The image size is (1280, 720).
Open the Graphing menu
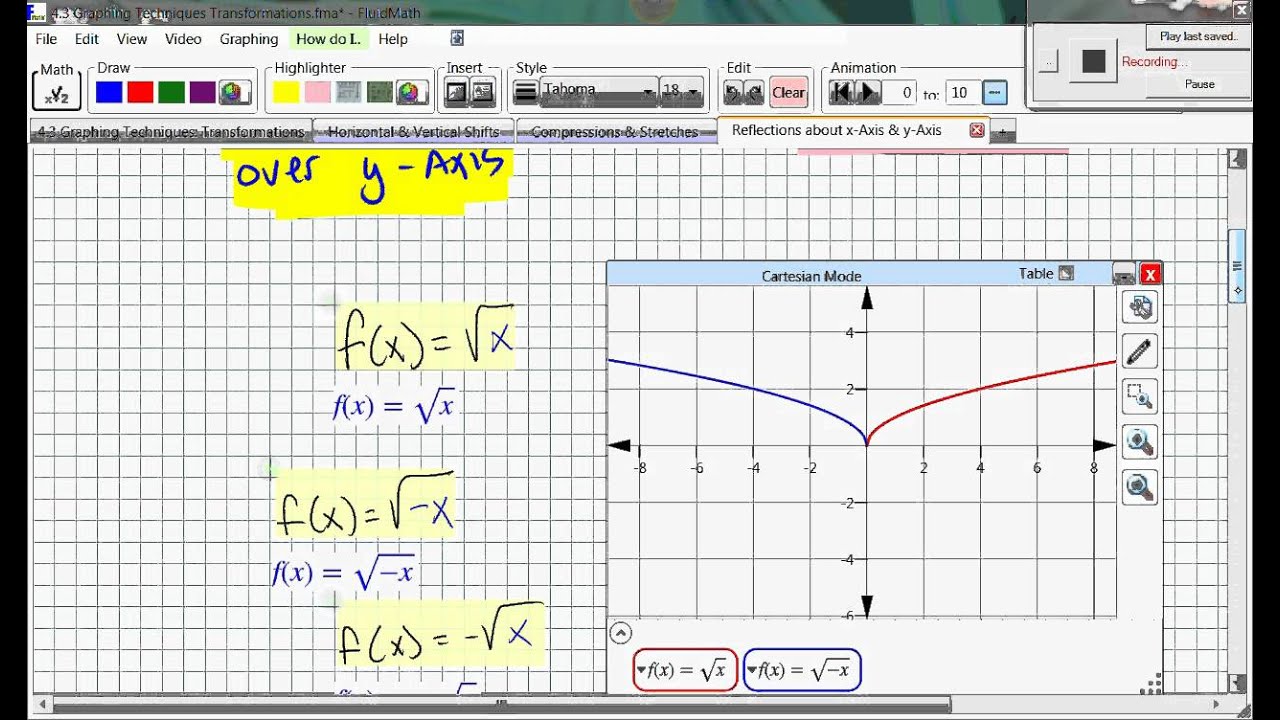pyautogui.click(x=249, y=39)
